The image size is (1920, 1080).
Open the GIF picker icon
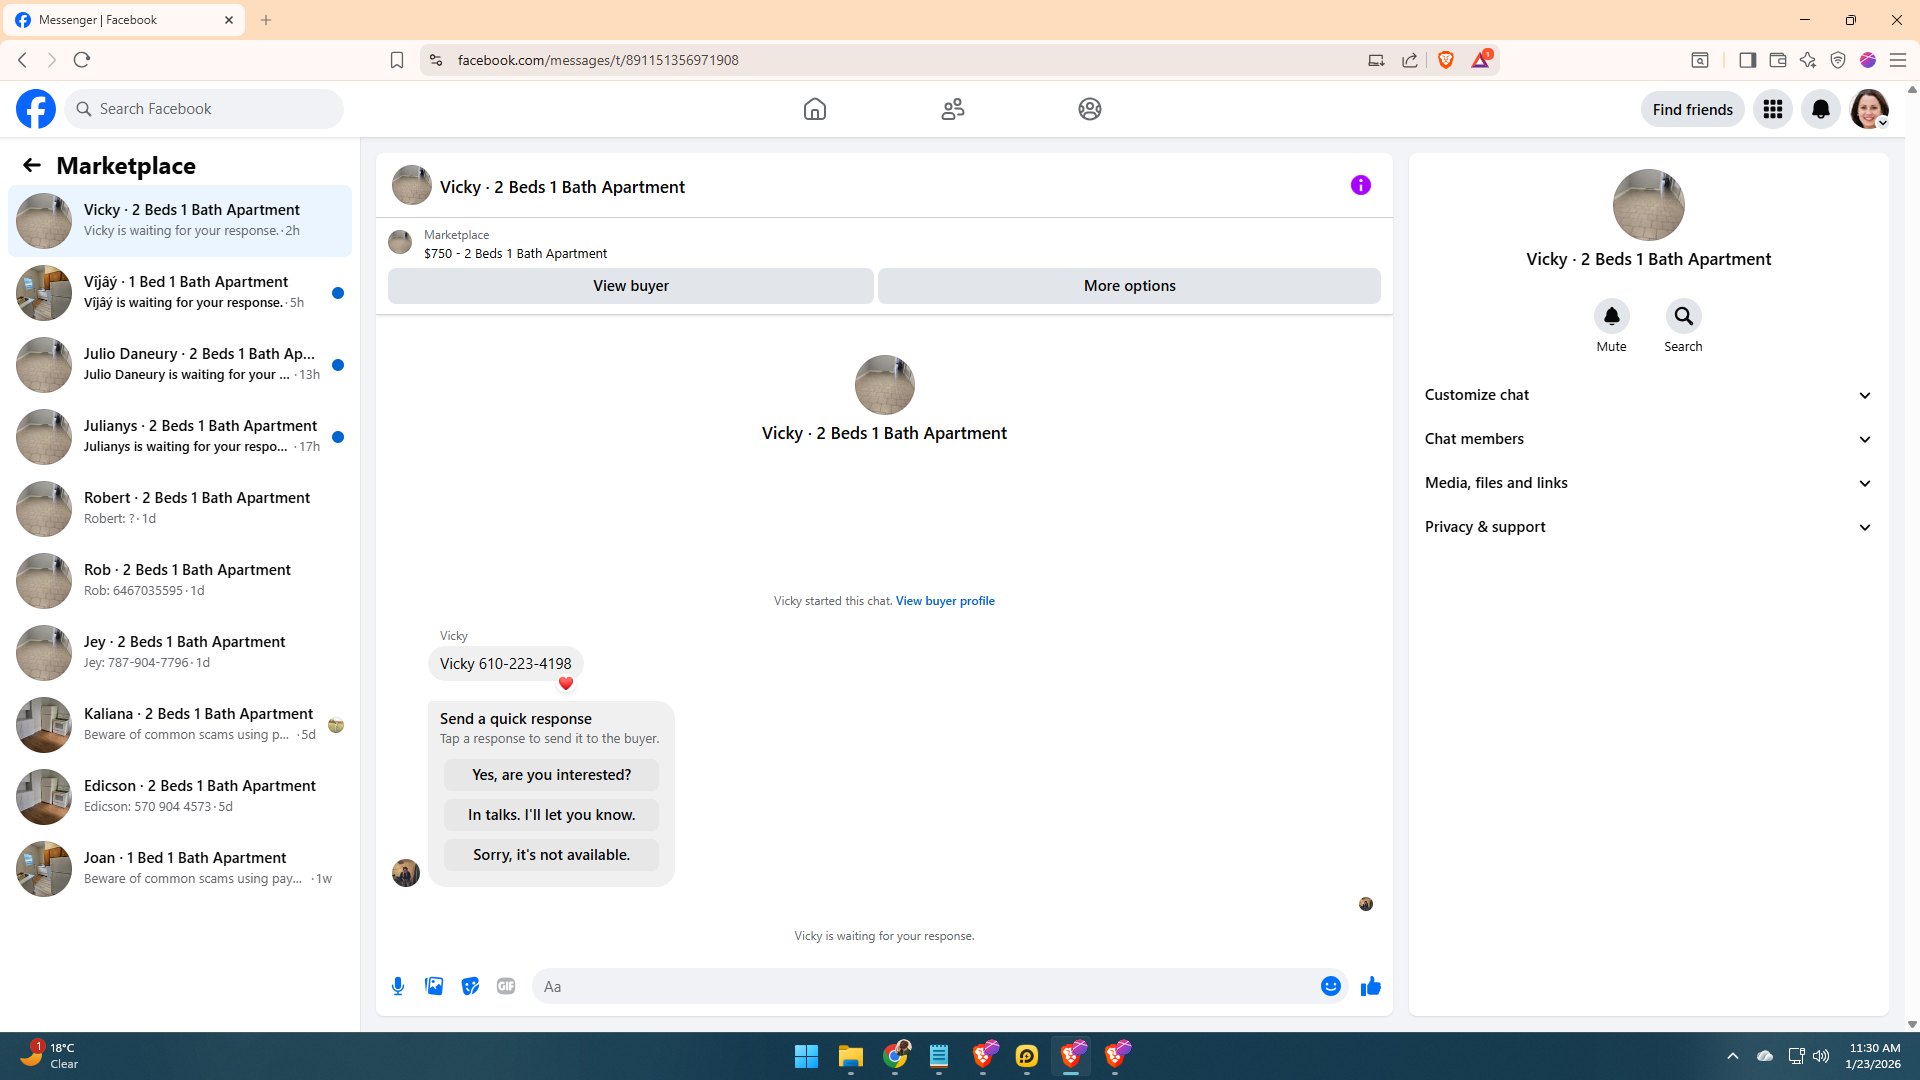coord(506,986)
